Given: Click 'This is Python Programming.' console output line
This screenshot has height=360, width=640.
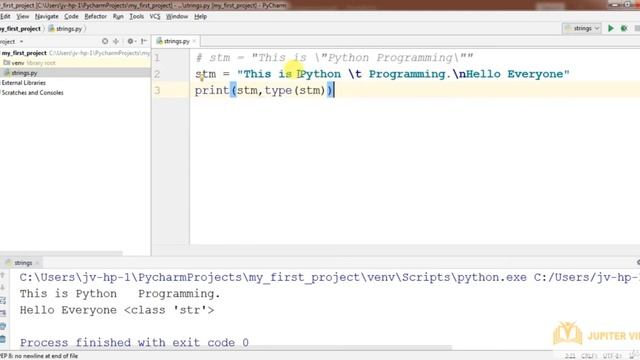Looking at the screenshot, I should pyautogui.click(x=120, y=294).
